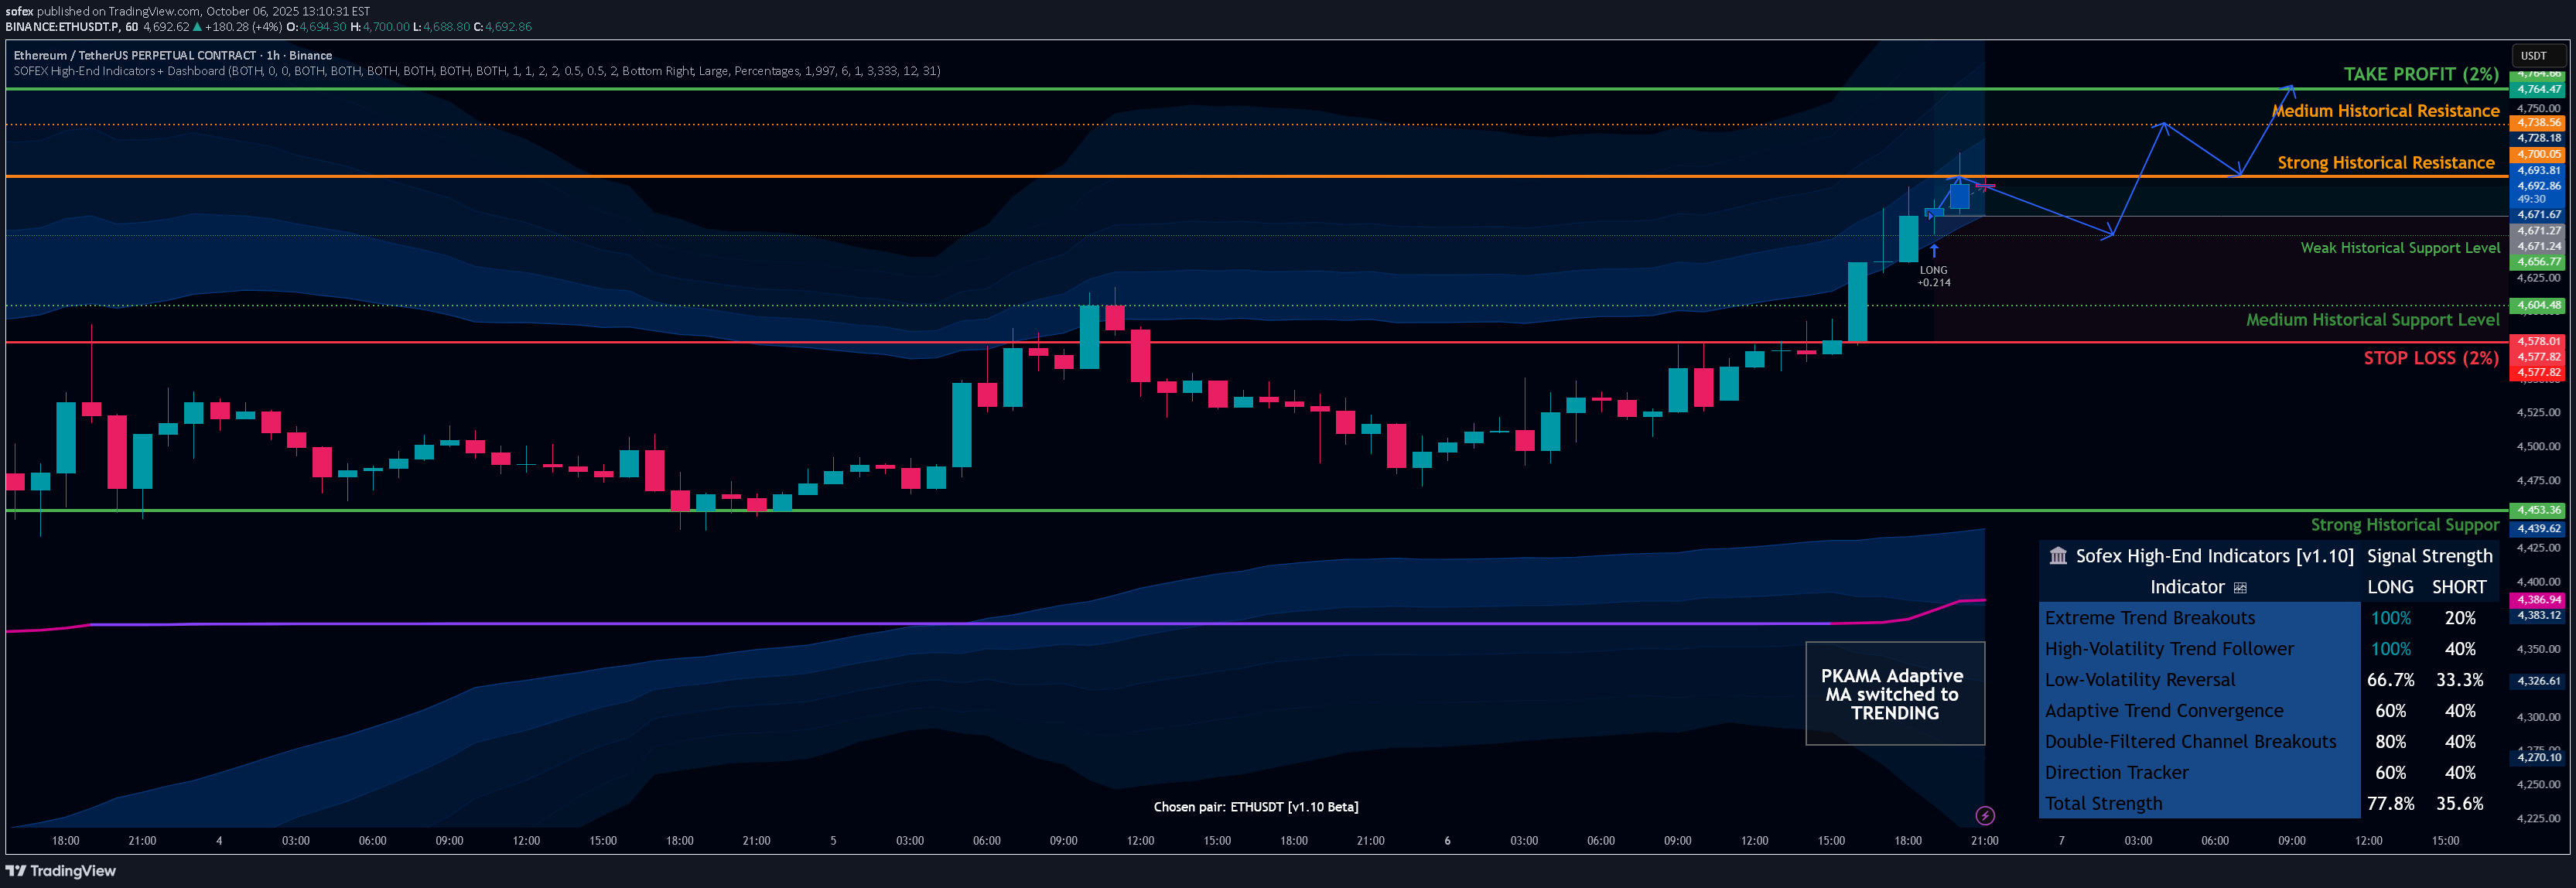Click the Sofex bank building icon
The width and height of the screenshot is (2576, 888).
pyautogui.click(x=2058, y=556)
